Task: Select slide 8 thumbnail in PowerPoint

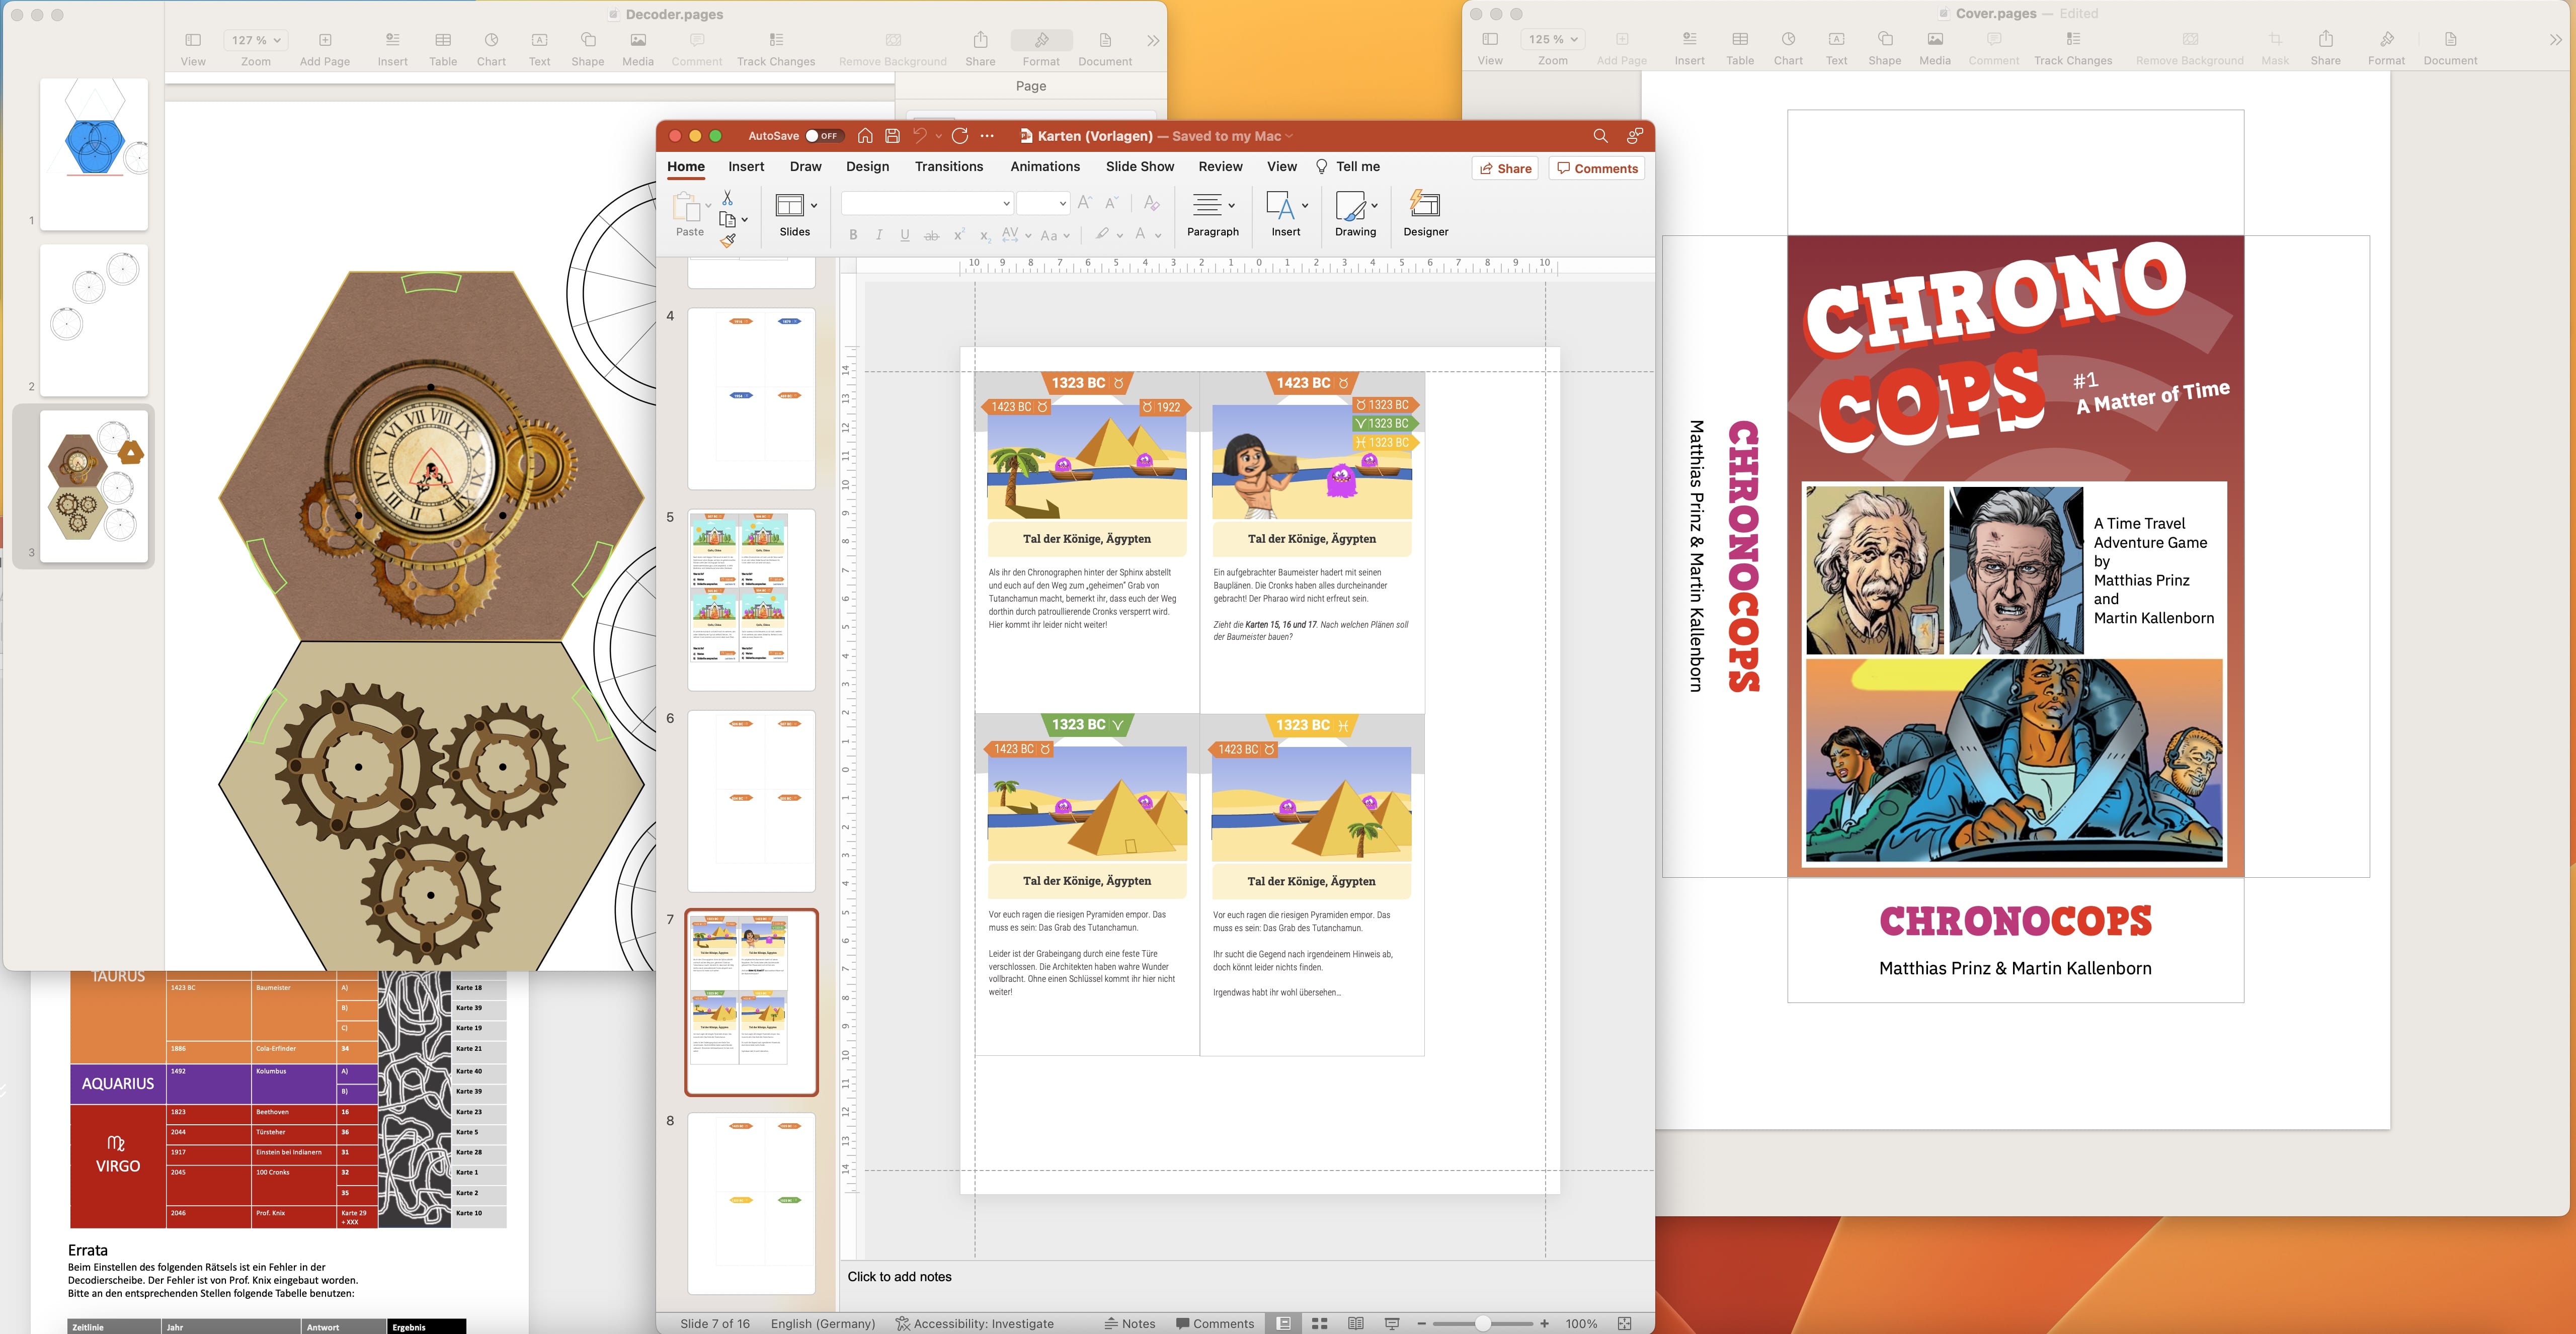Action: tap(751, 1203)
